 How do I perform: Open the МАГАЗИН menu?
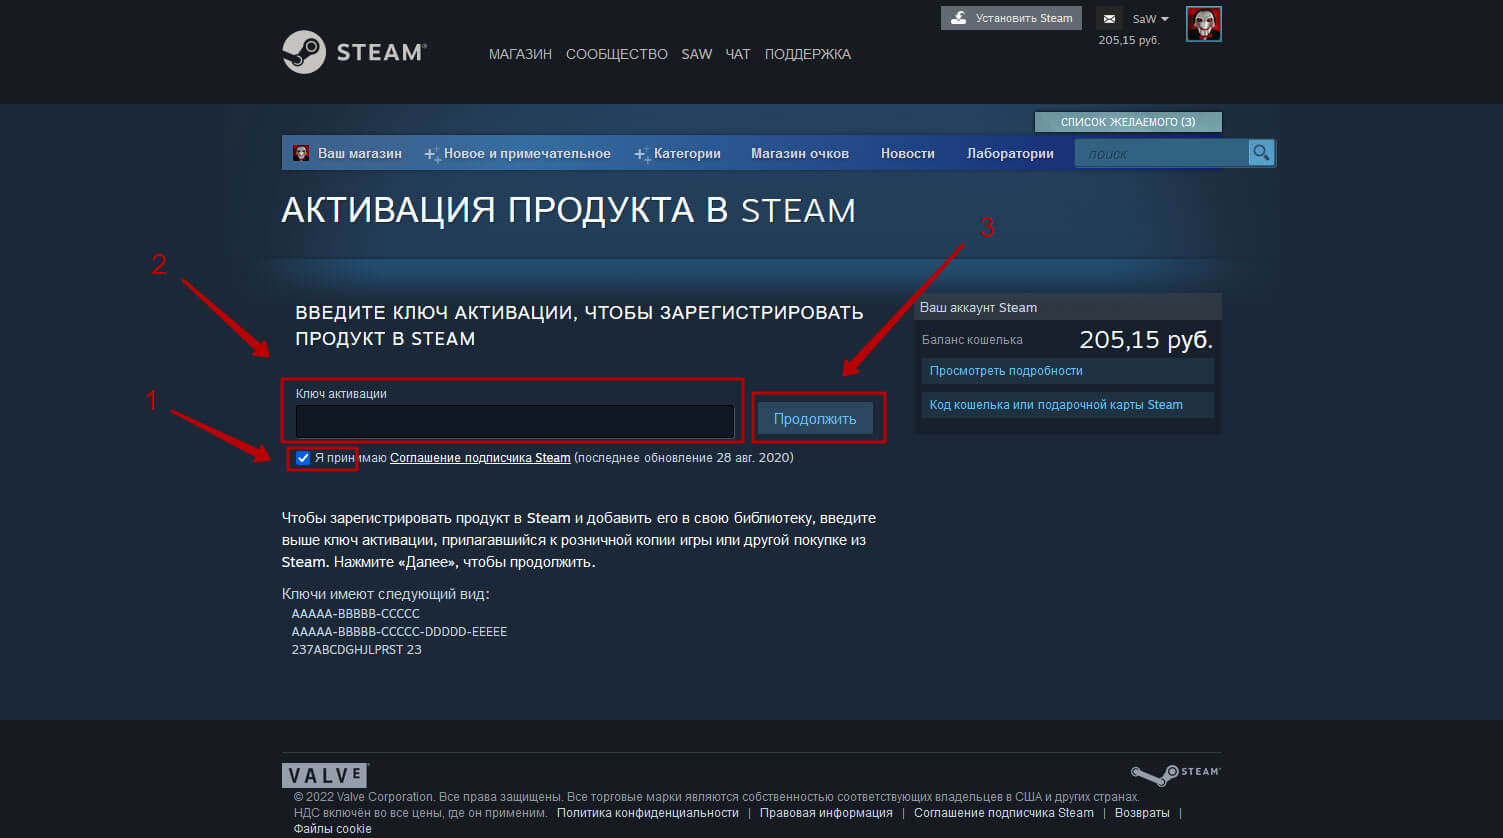pos(520,54)
